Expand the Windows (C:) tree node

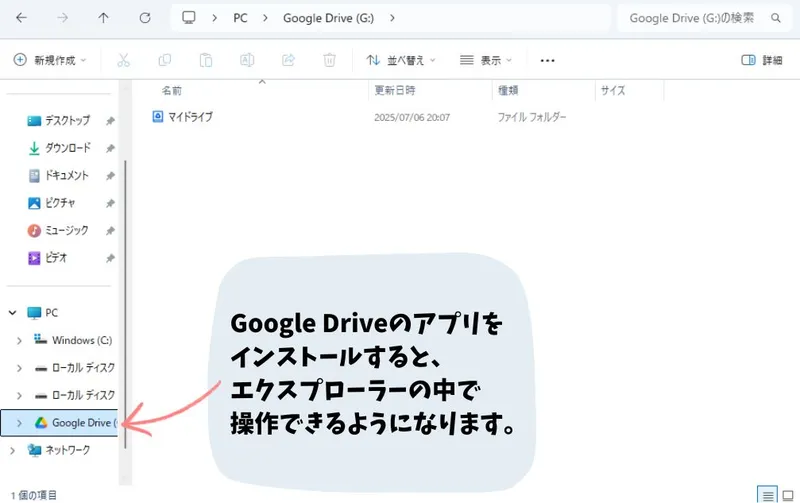click(x=19, y=340)
